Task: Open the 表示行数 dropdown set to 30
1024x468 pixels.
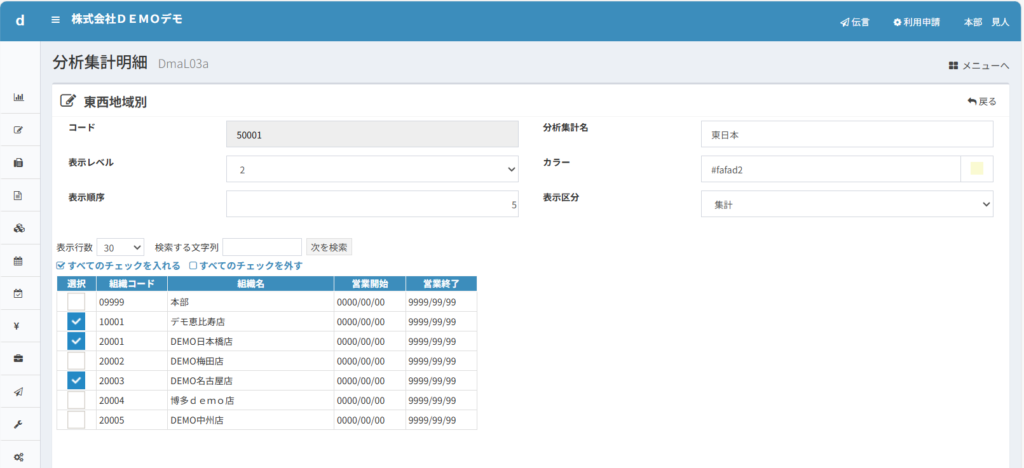Action: tap(122, 247)
